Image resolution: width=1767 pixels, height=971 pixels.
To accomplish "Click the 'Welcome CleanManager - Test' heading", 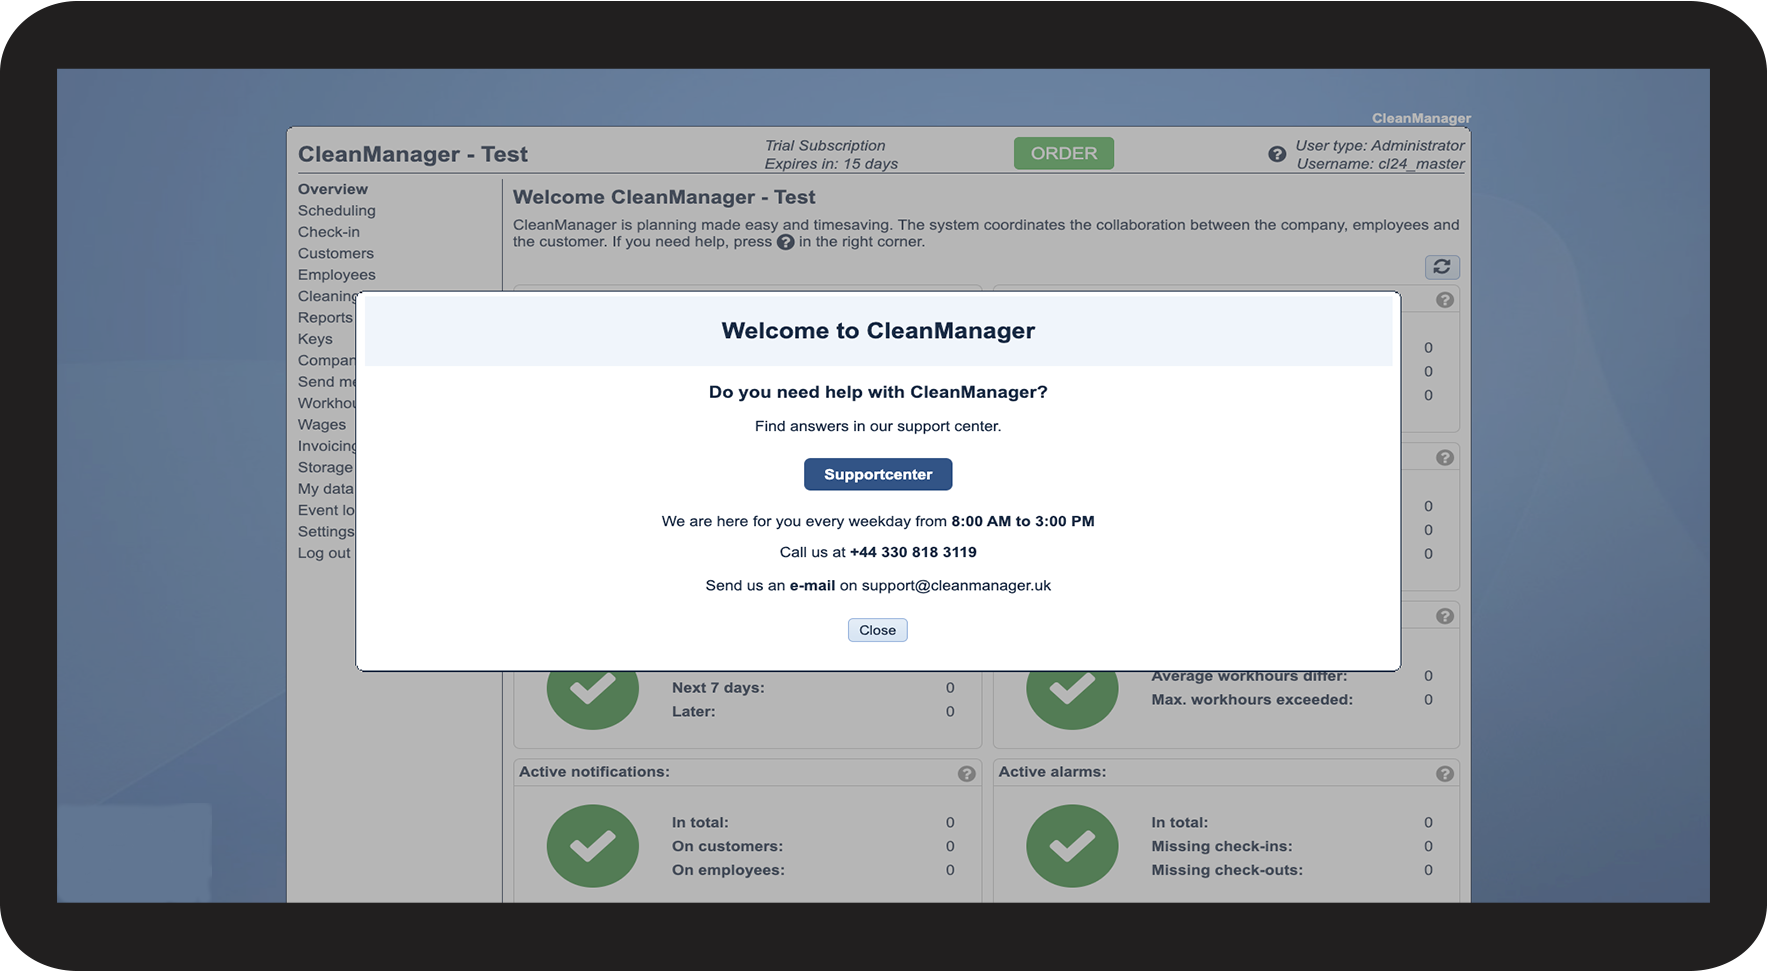I will click(x=664, y=197).
